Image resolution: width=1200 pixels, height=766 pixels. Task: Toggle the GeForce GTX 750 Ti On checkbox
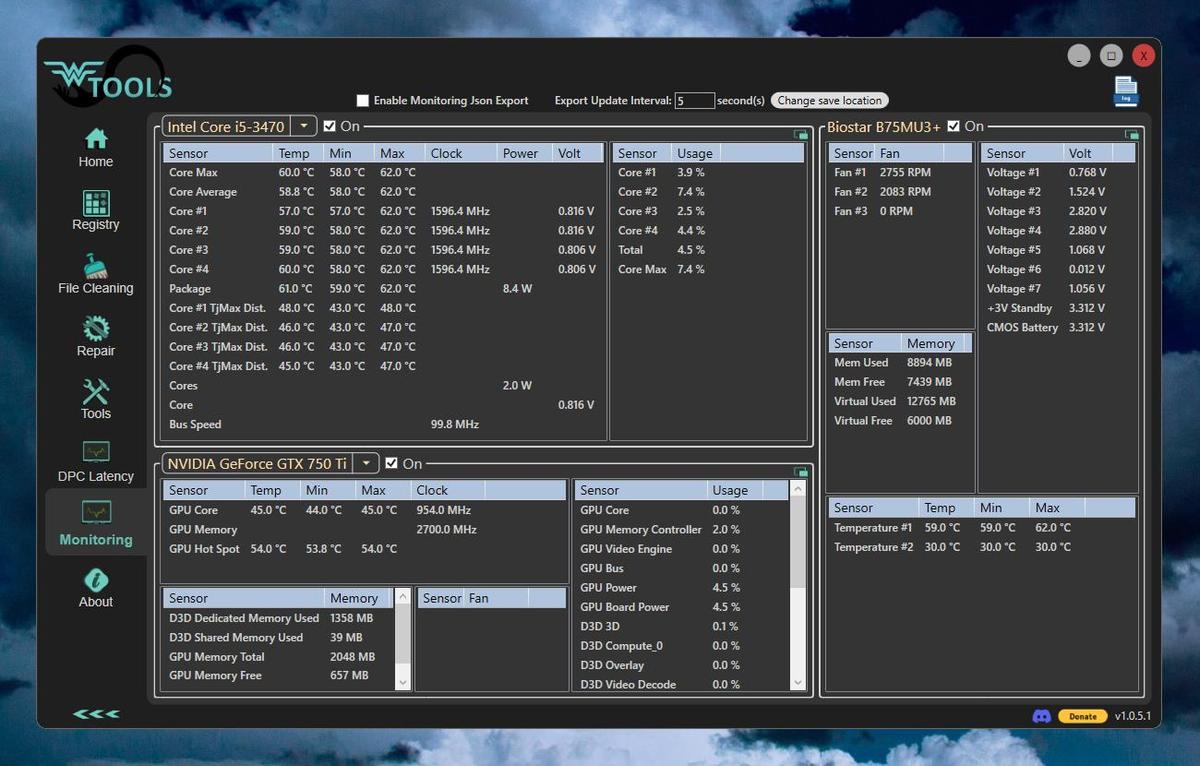point(391,463)
